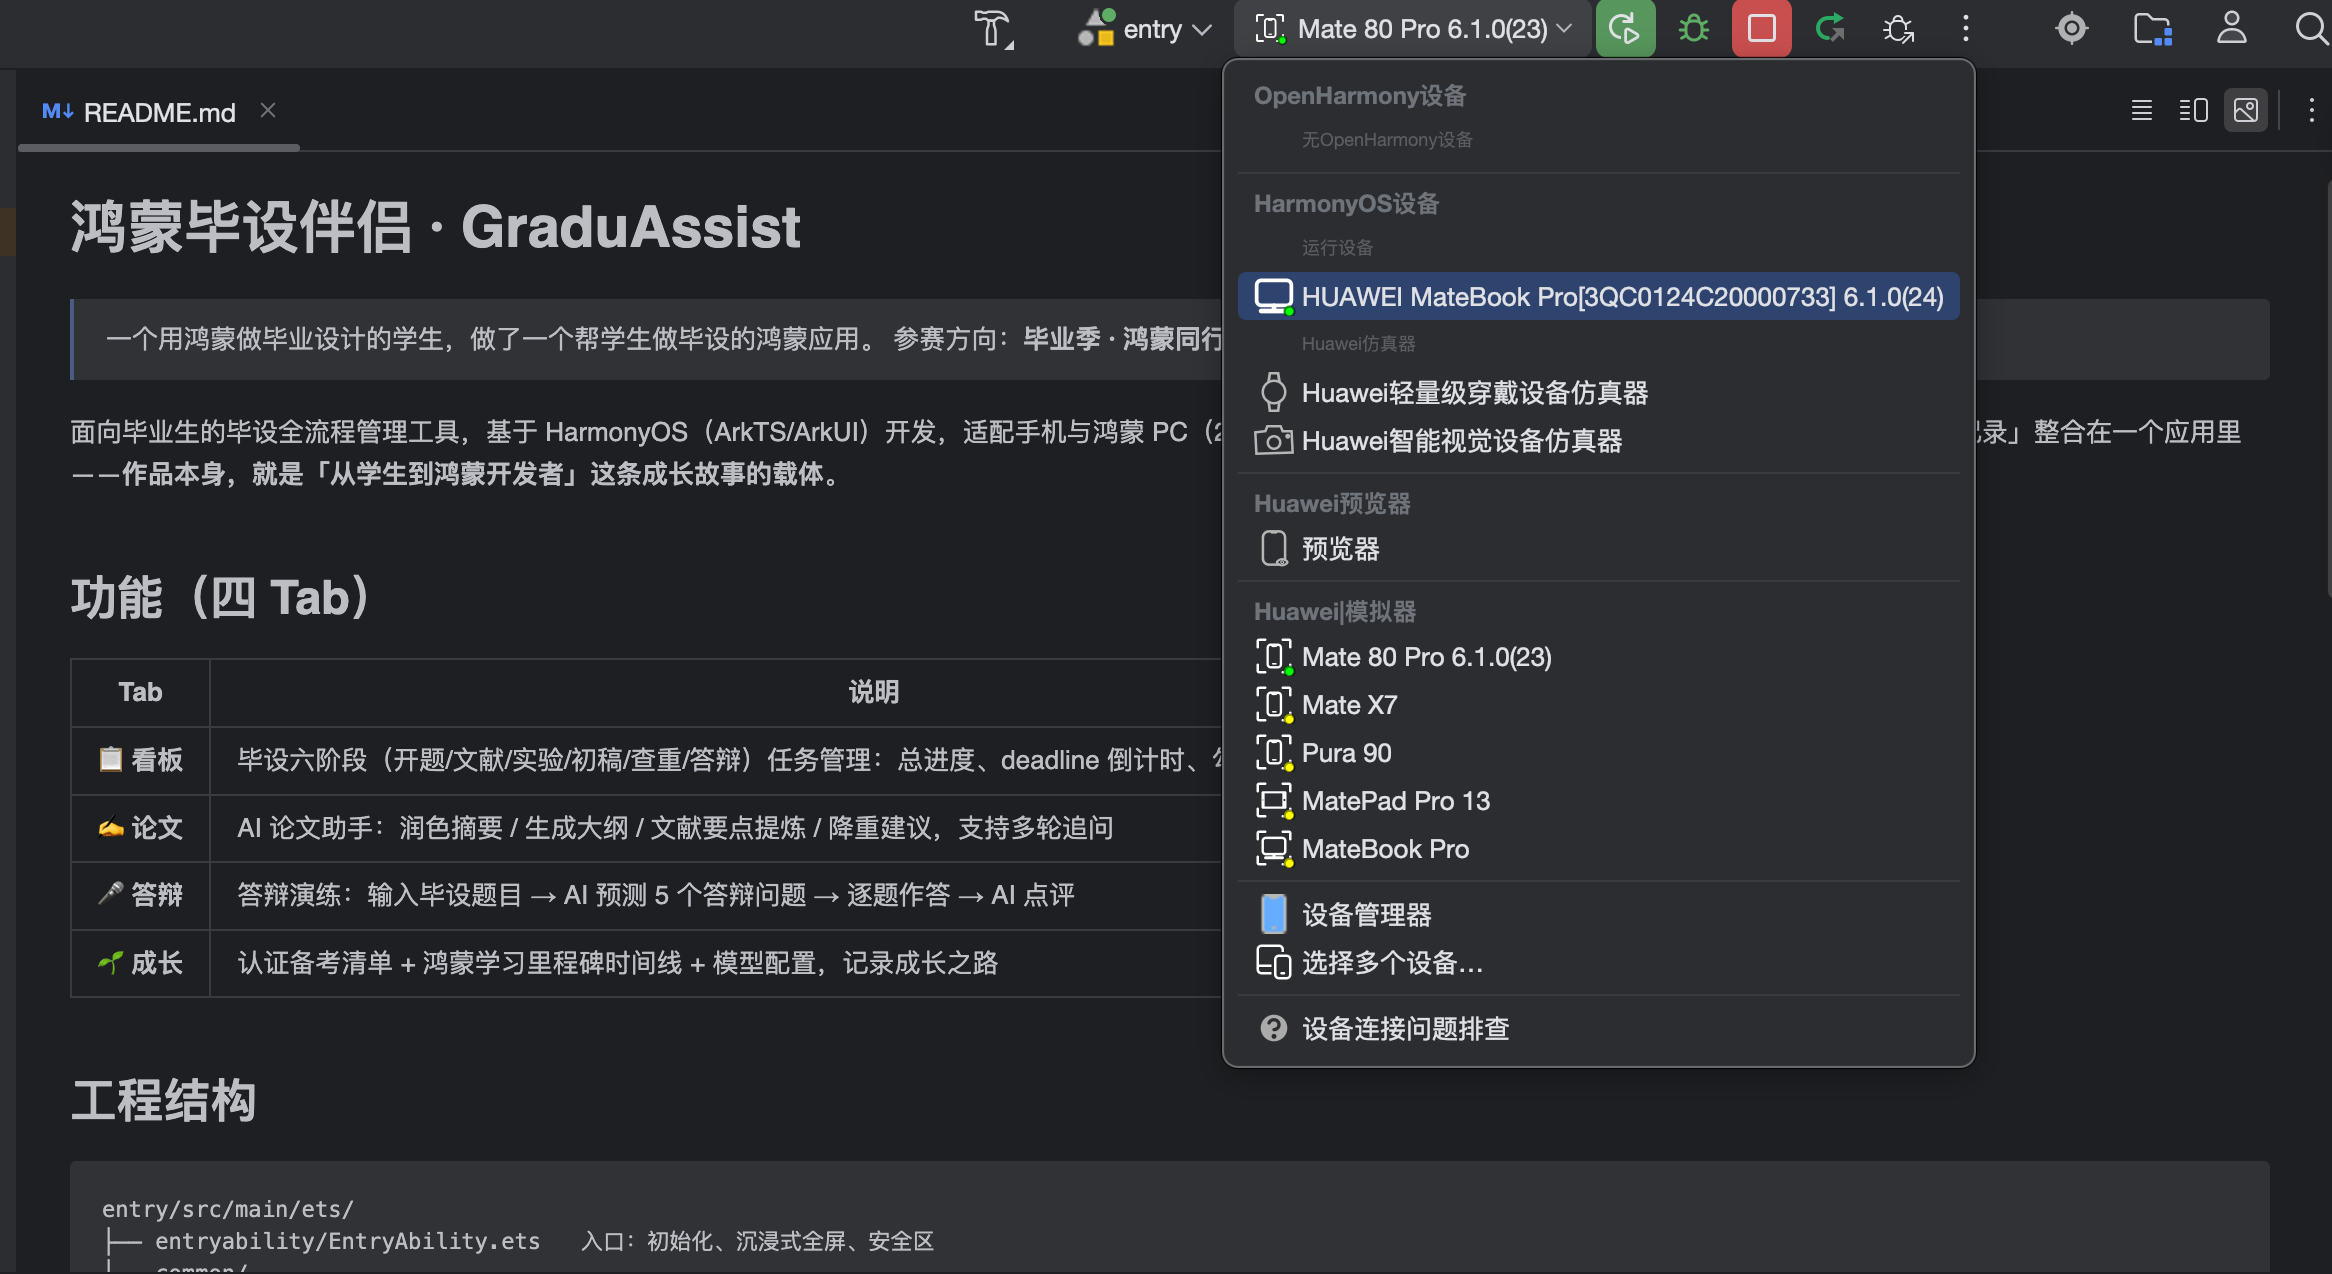Click the search magnifier icon
This screenshot has width=2332, height=1274.
coord(2310,29)
